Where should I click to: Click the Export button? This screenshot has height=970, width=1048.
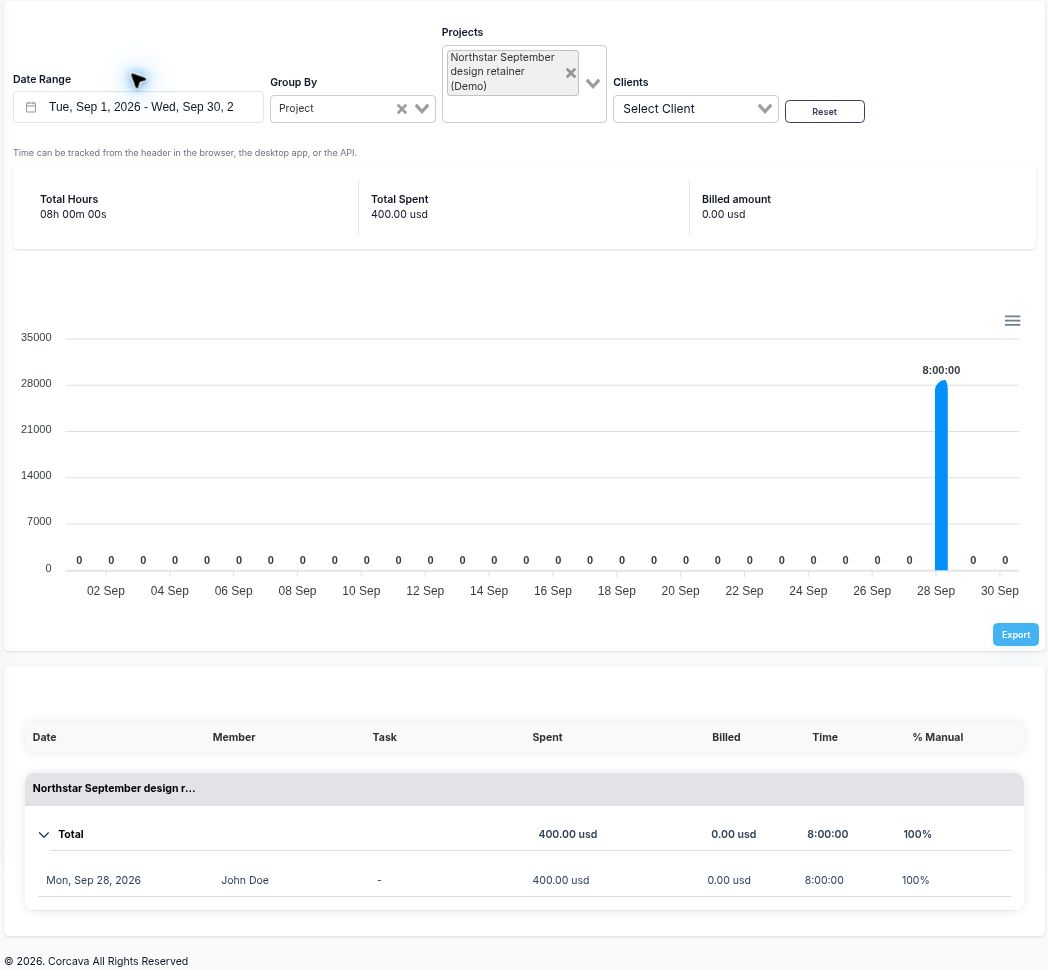[1015, 634]
